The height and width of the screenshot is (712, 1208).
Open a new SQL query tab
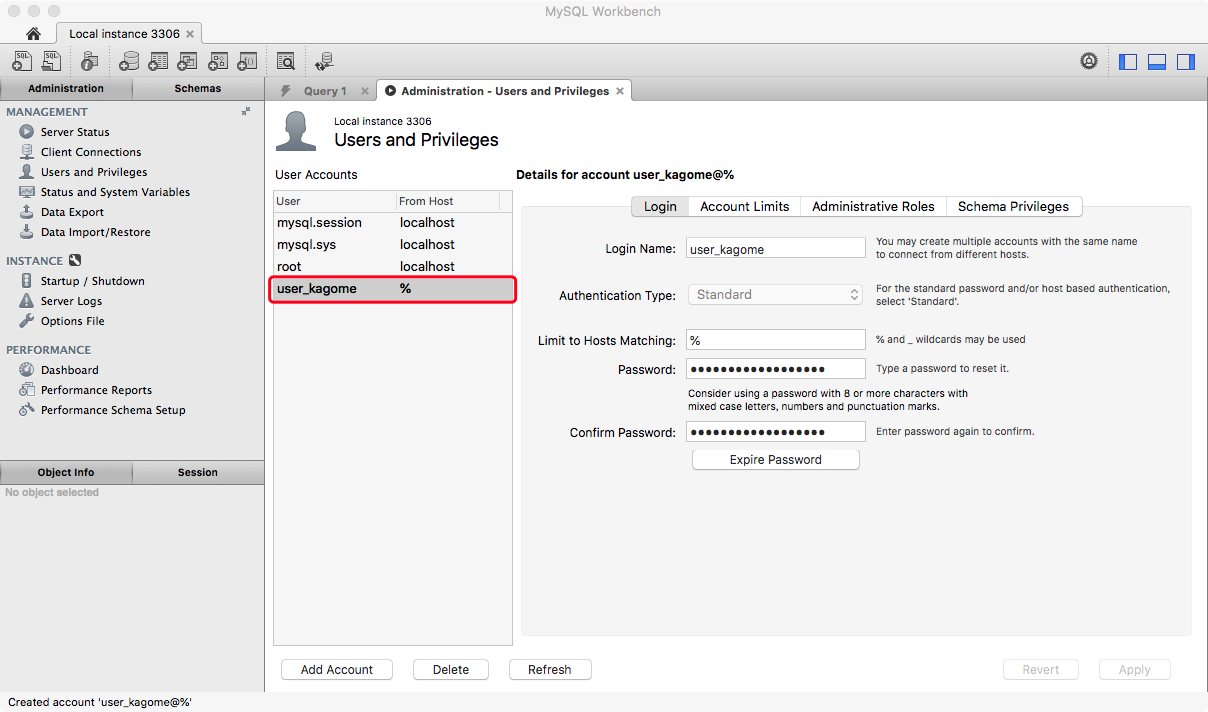click(22, 61)
